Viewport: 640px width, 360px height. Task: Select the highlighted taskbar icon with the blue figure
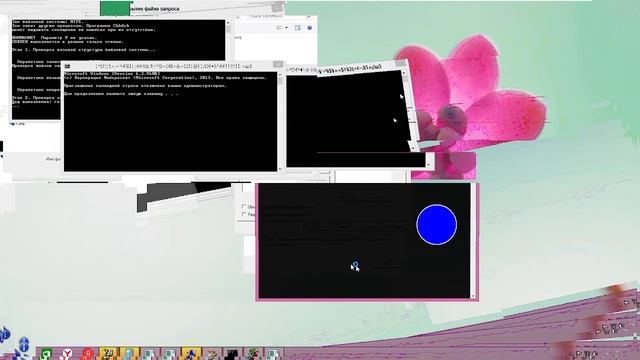(191, 353)
